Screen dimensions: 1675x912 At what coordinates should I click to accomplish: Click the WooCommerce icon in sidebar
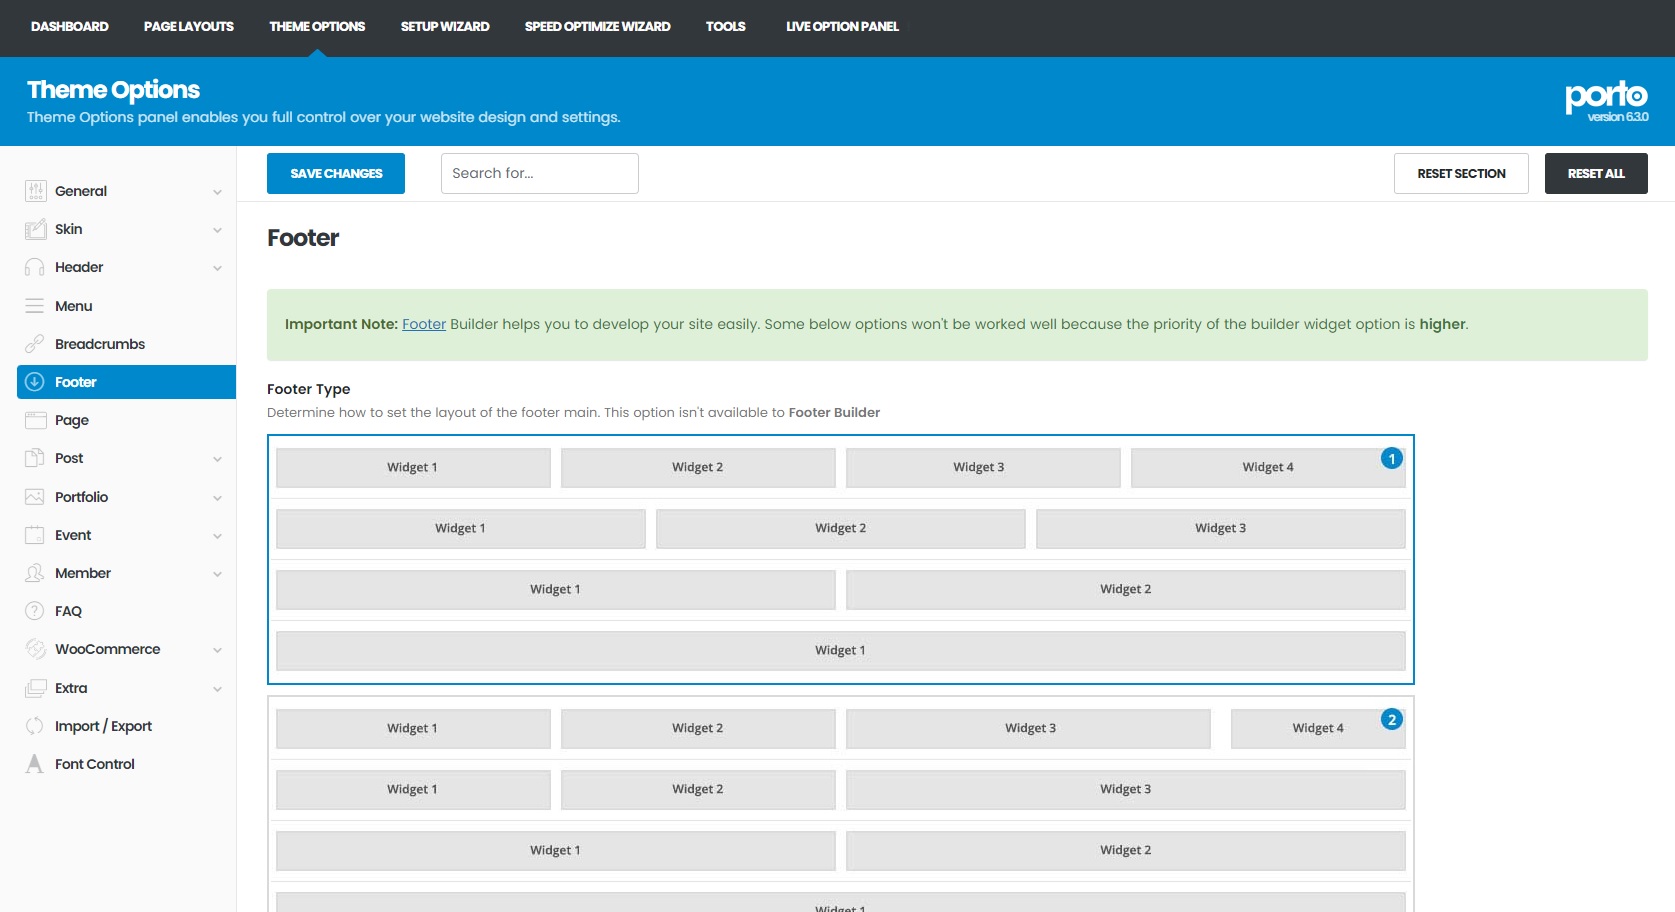coord(35,649)
